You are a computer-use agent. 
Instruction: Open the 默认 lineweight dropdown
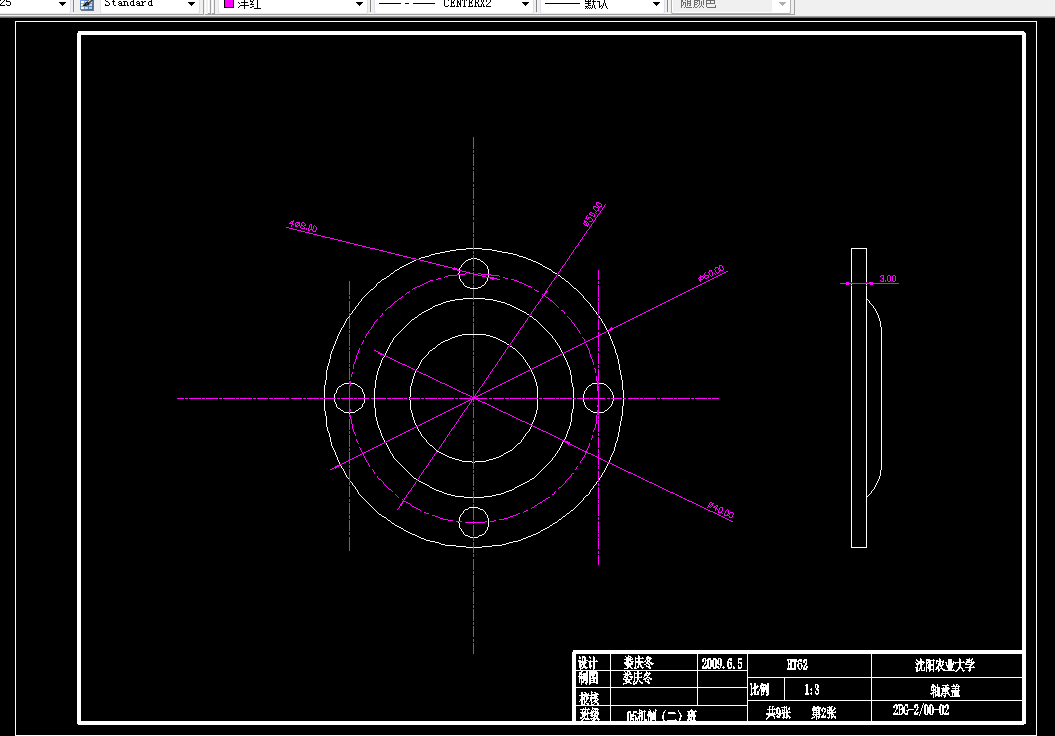tap(657, 4)
